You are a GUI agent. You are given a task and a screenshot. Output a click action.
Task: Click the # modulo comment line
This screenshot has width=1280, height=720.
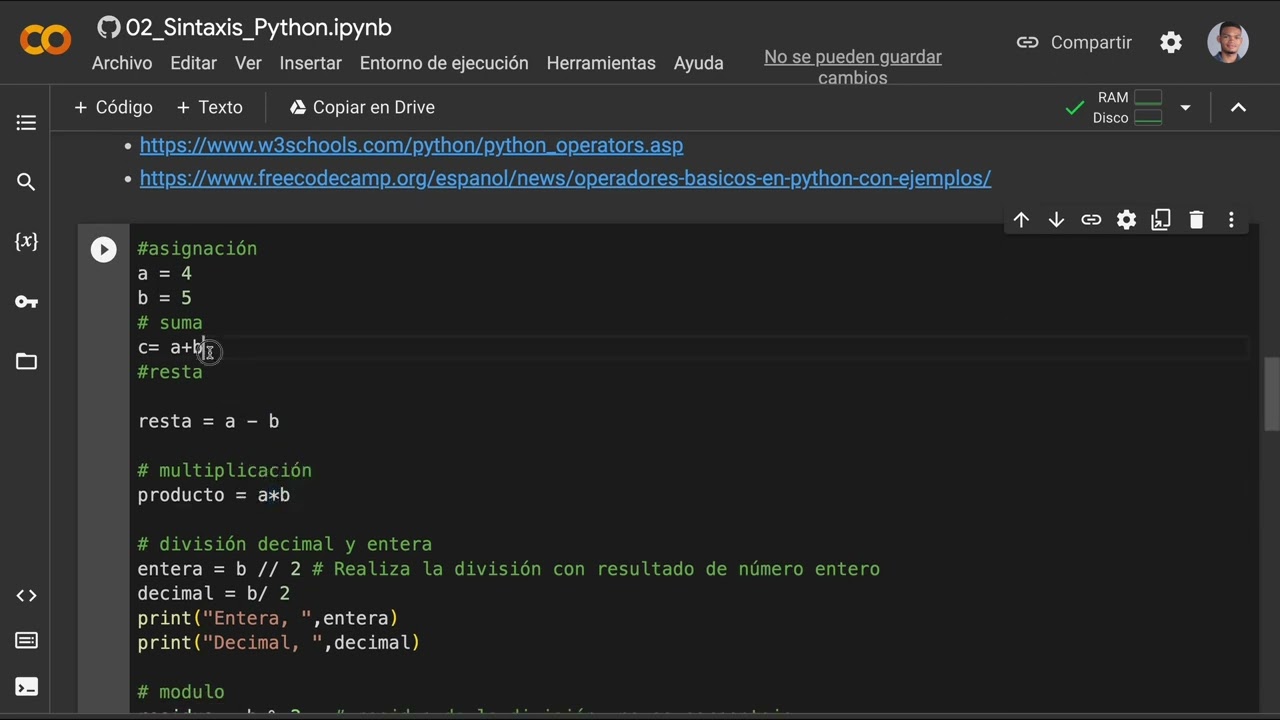coord(181,692)
